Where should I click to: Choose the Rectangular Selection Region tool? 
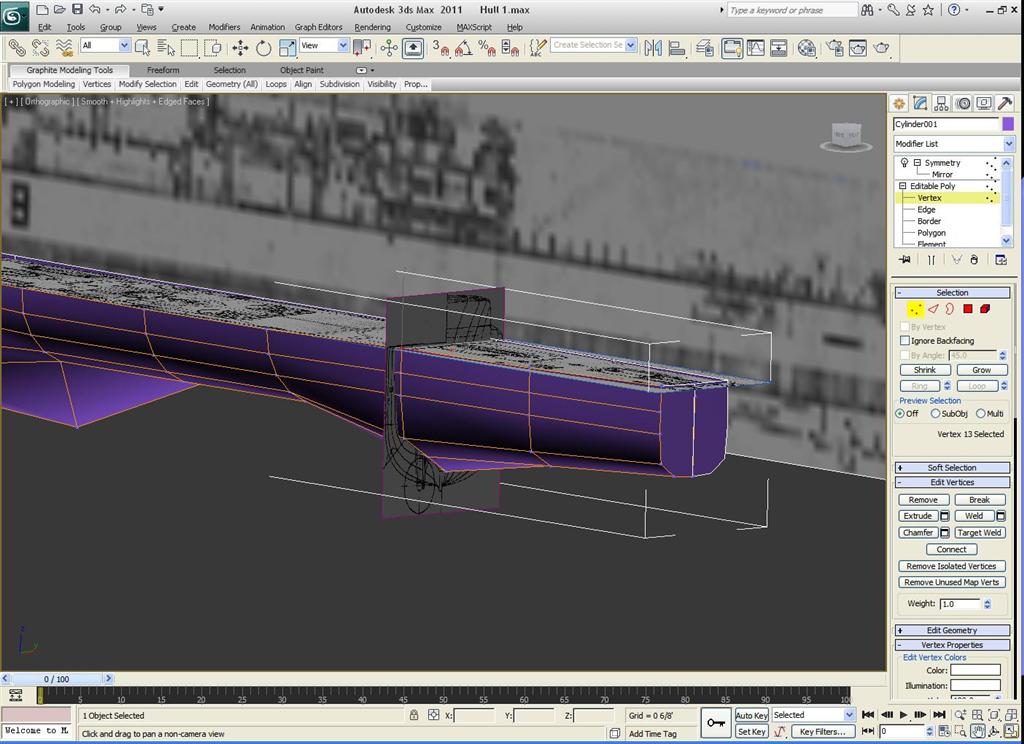189,48
